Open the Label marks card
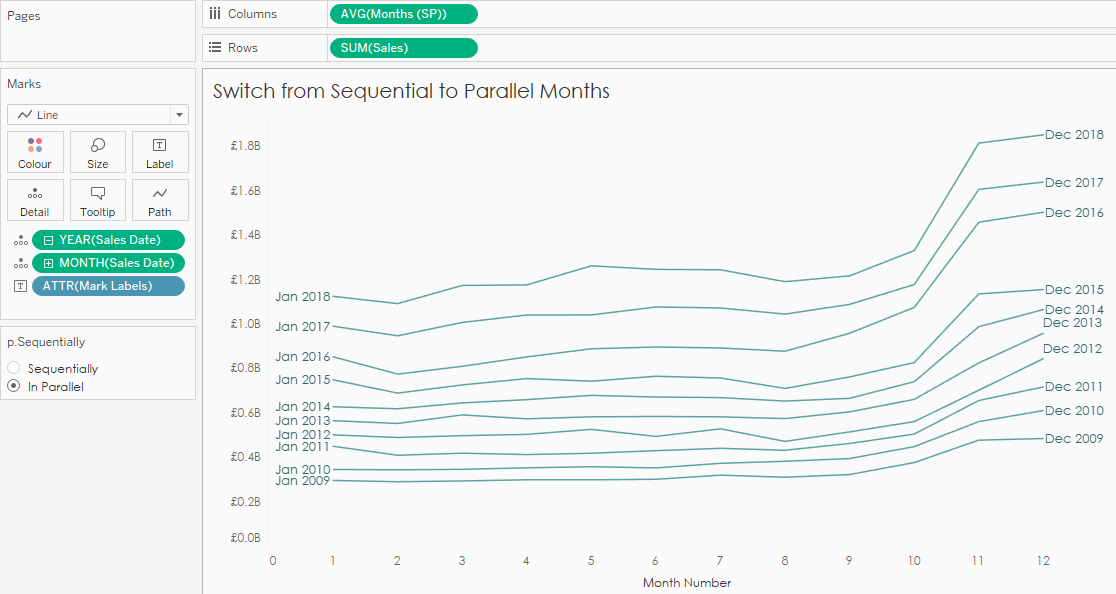Viewport: 1116px width, 594px height. [x=160, y=152]
